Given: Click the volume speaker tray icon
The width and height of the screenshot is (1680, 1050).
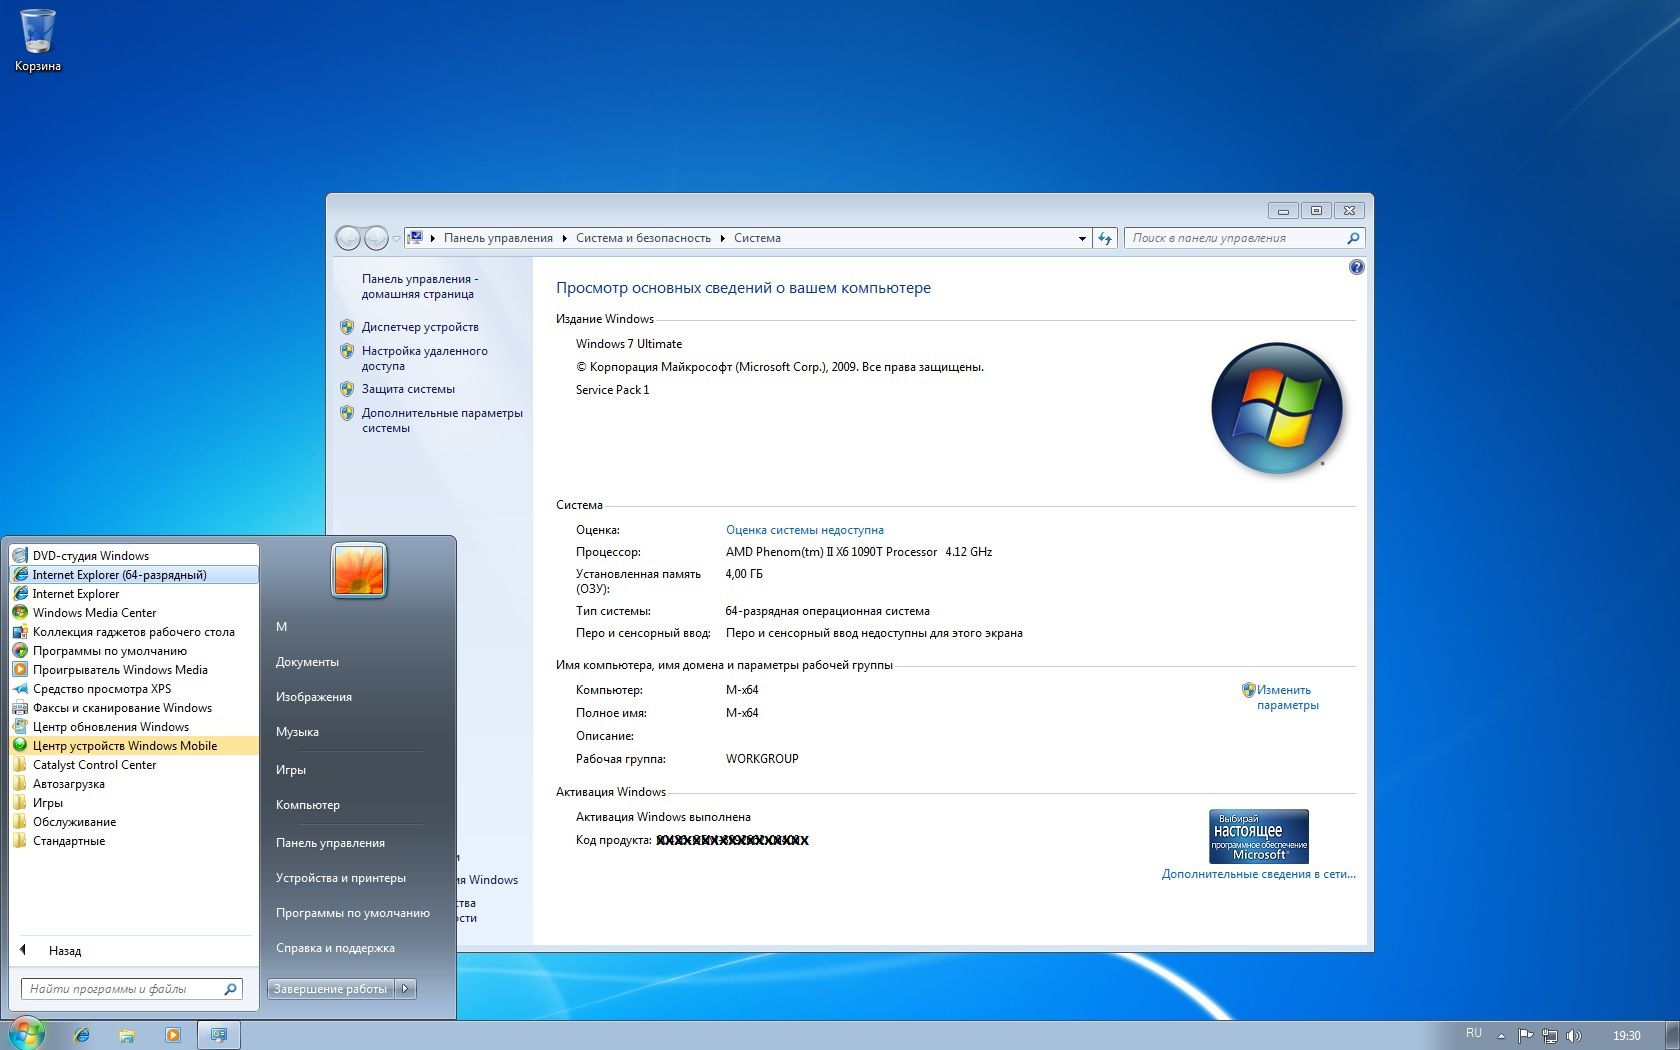Looking at the screenshot, I should [x=1574, y=1036].
